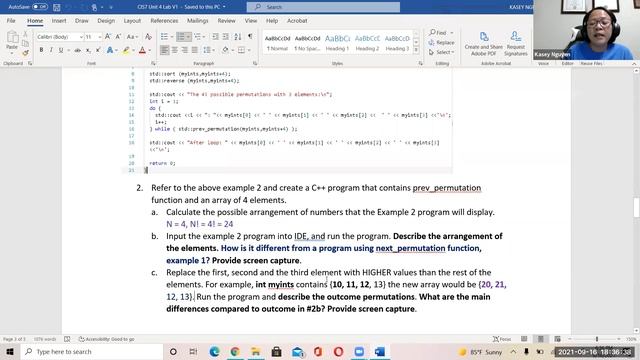Viewport: 640px width, 360px height.
Task: Open the font color dropdown arrow
Action: click(149, 50)
